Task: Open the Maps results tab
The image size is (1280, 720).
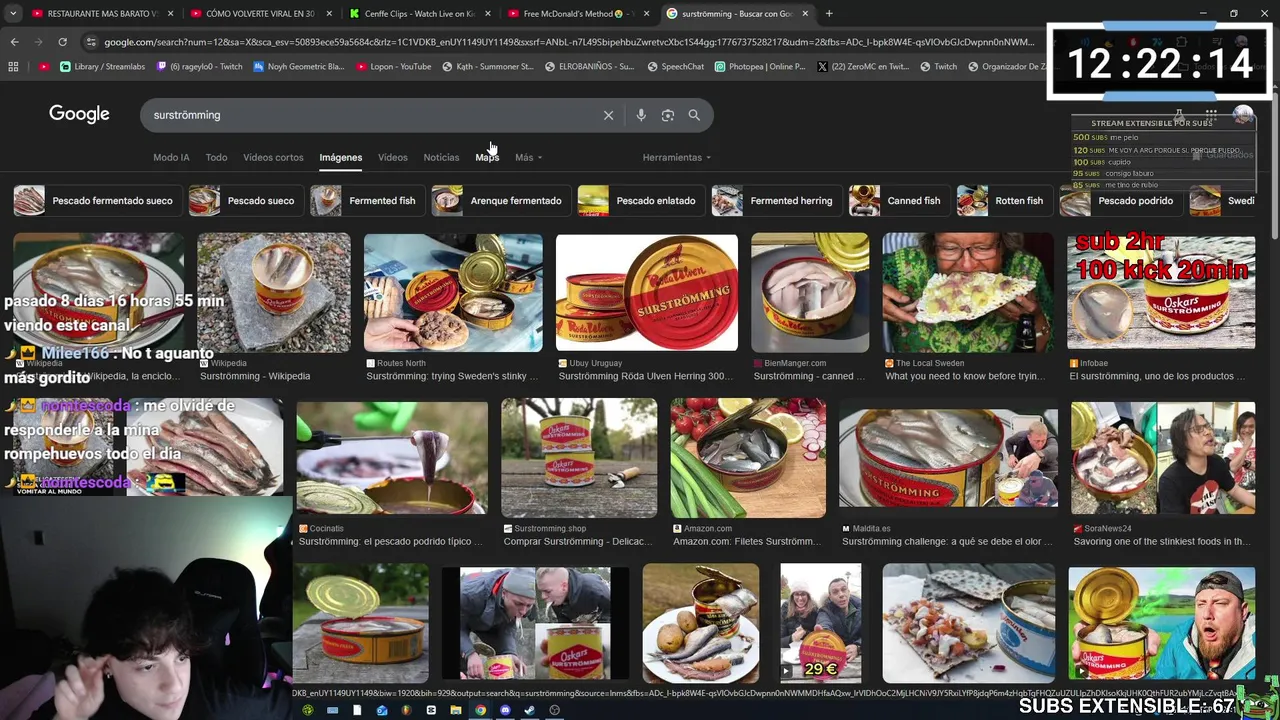Action: pos(487,157)
